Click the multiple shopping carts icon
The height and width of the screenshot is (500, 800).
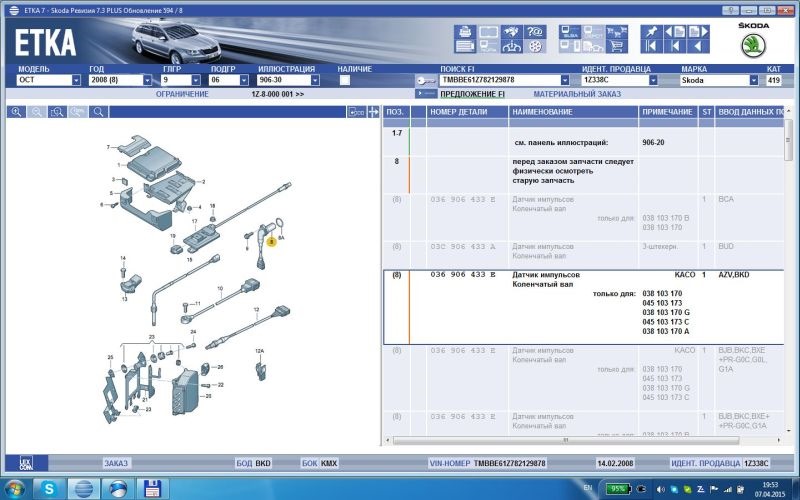pyautogui.click(x=617, y=32)
